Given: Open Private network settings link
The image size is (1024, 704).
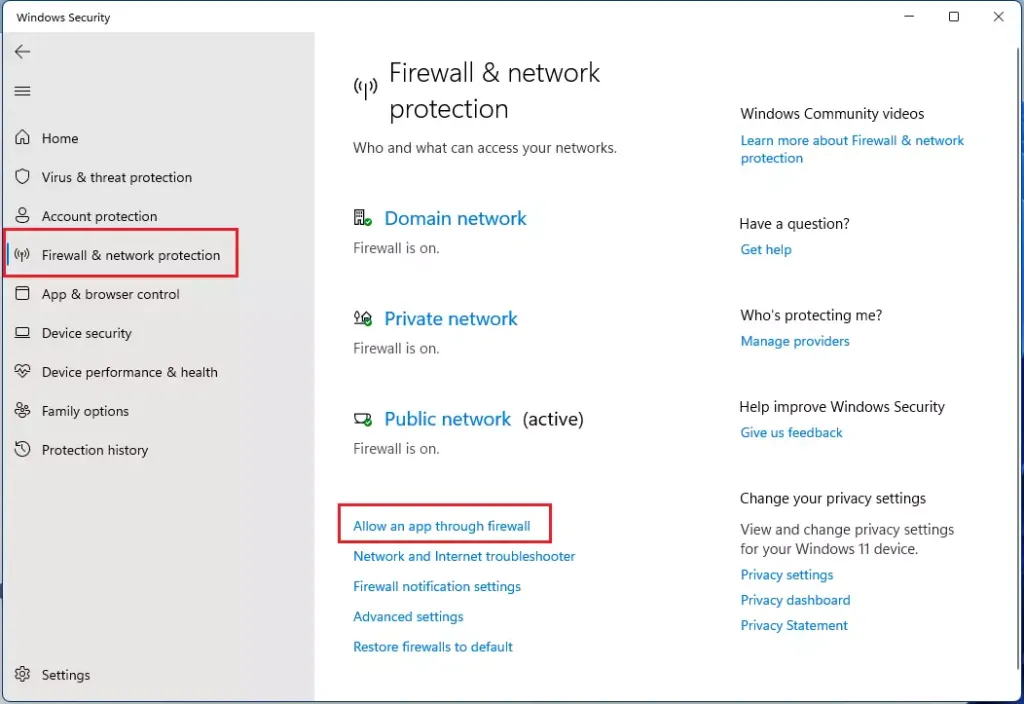Looking at the screenshot, I should [x=451, y=318].
